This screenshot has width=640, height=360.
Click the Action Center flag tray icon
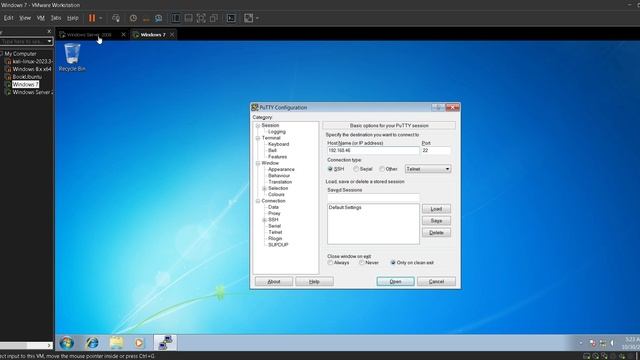tap(593, 343)
